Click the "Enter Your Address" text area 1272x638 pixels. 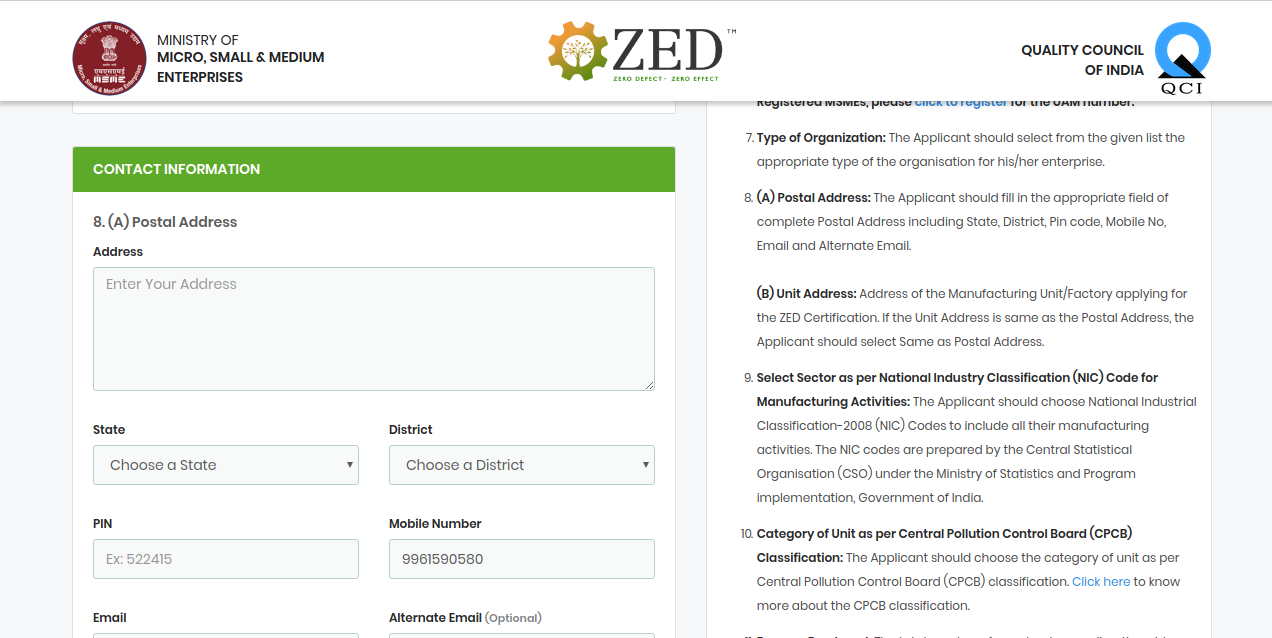[373, 328]
